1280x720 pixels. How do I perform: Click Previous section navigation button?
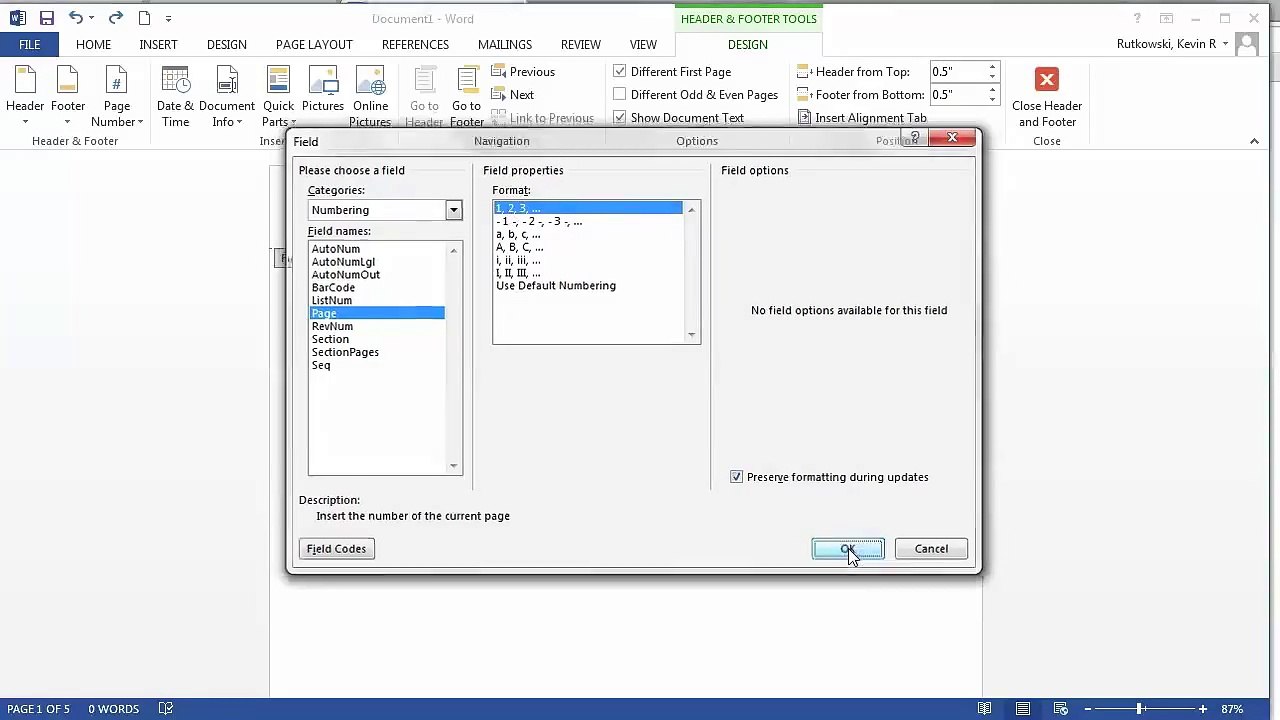point(523,72)
